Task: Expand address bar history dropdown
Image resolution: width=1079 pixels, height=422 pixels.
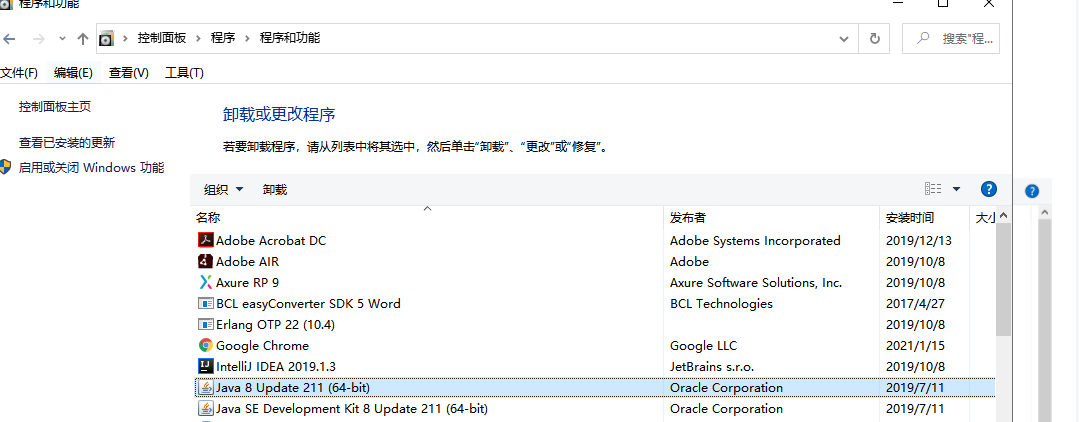Action: point(844,39)
